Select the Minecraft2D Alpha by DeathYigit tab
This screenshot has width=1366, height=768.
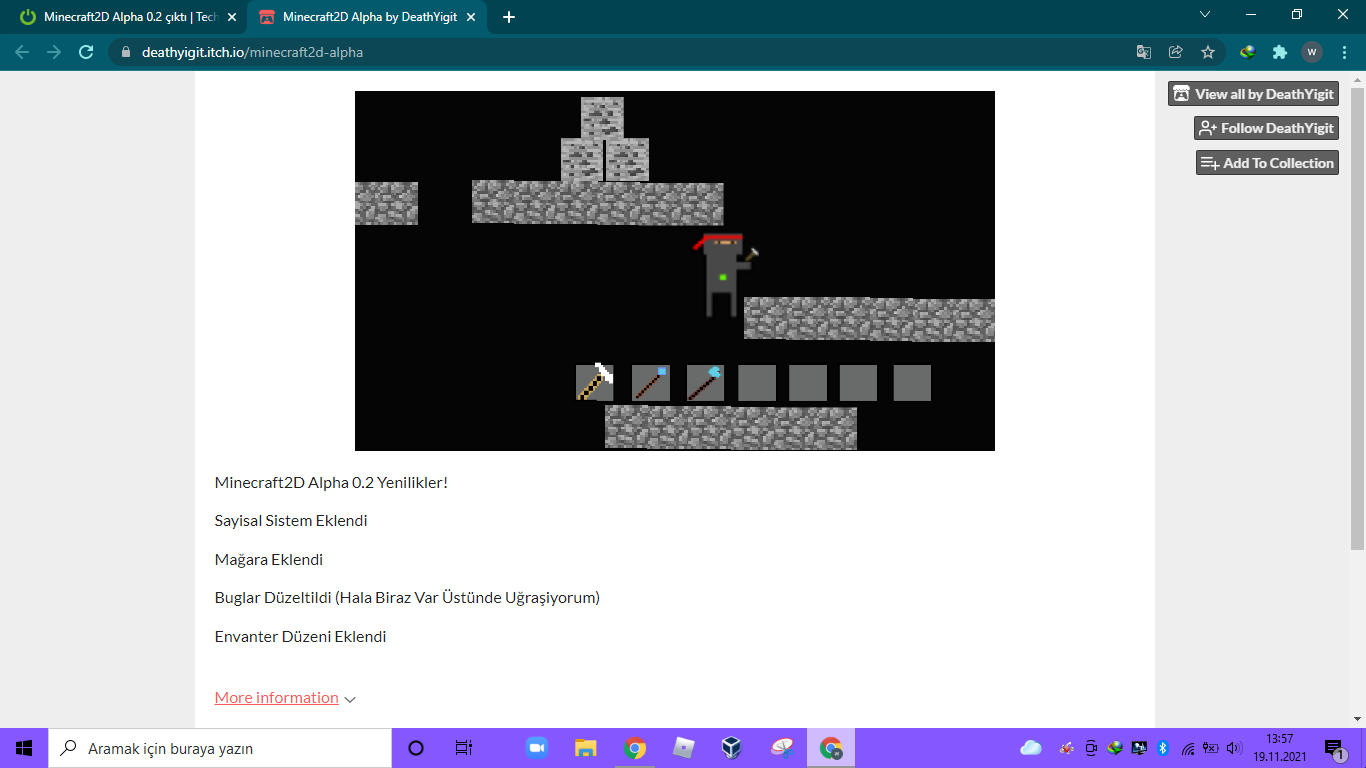coord(366,17)
